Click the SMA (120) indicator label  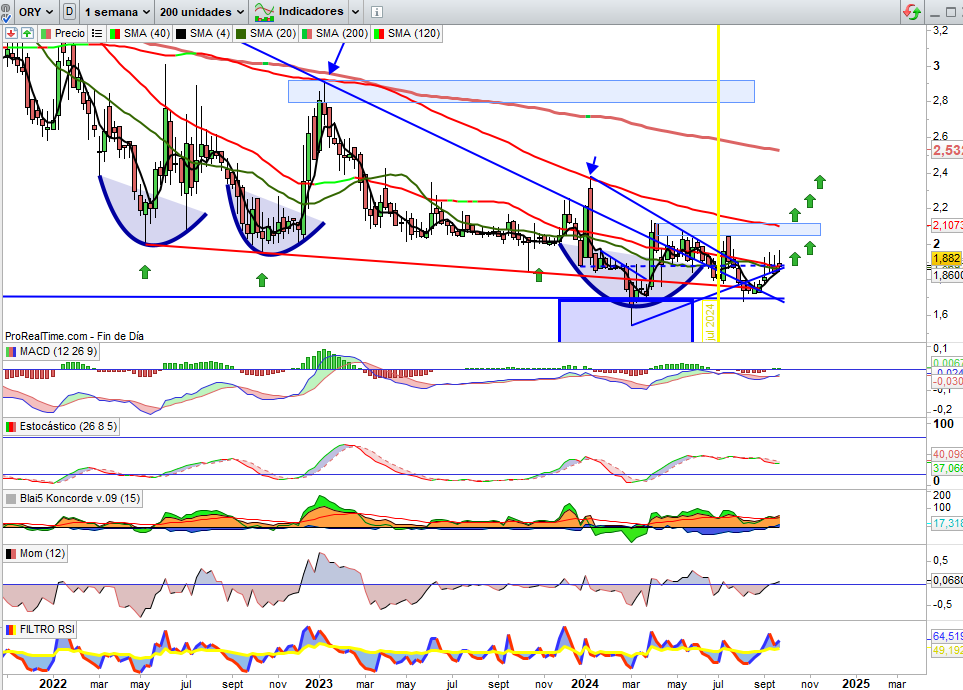pyautogui.click(x=407, y=33)
